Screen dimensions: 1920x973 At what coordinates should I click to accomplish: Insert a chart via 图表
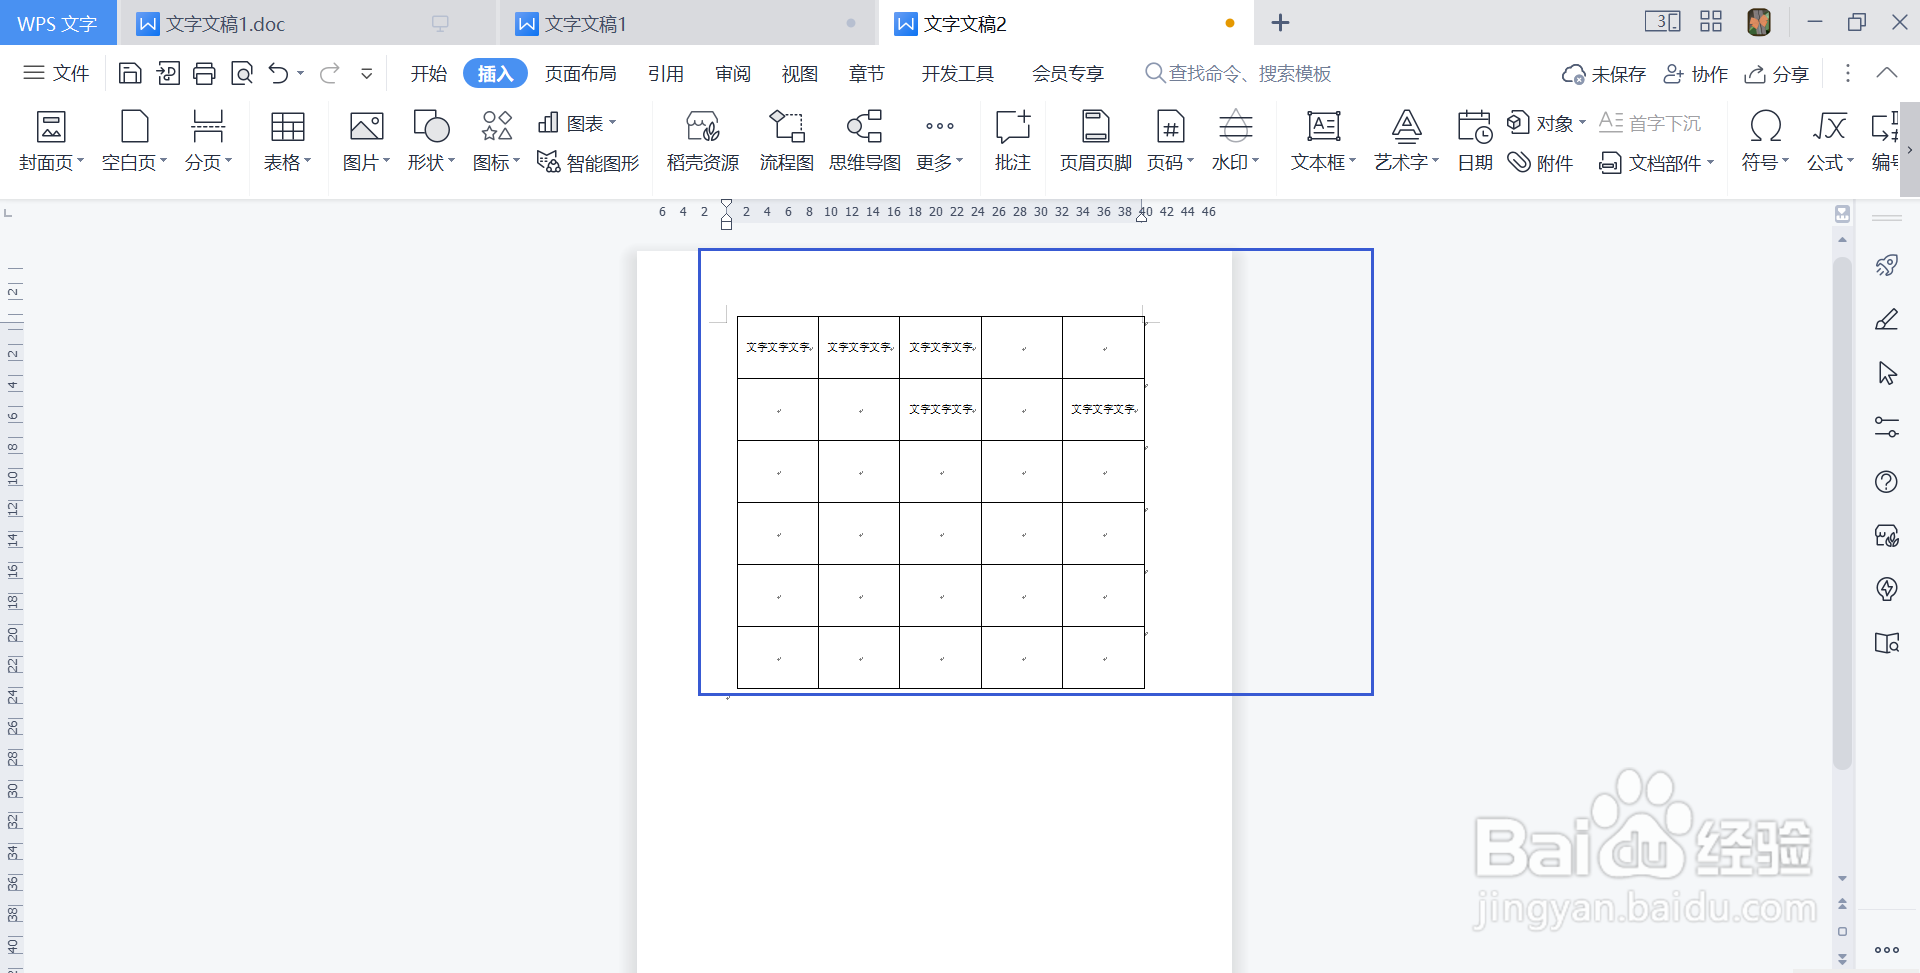576,123
